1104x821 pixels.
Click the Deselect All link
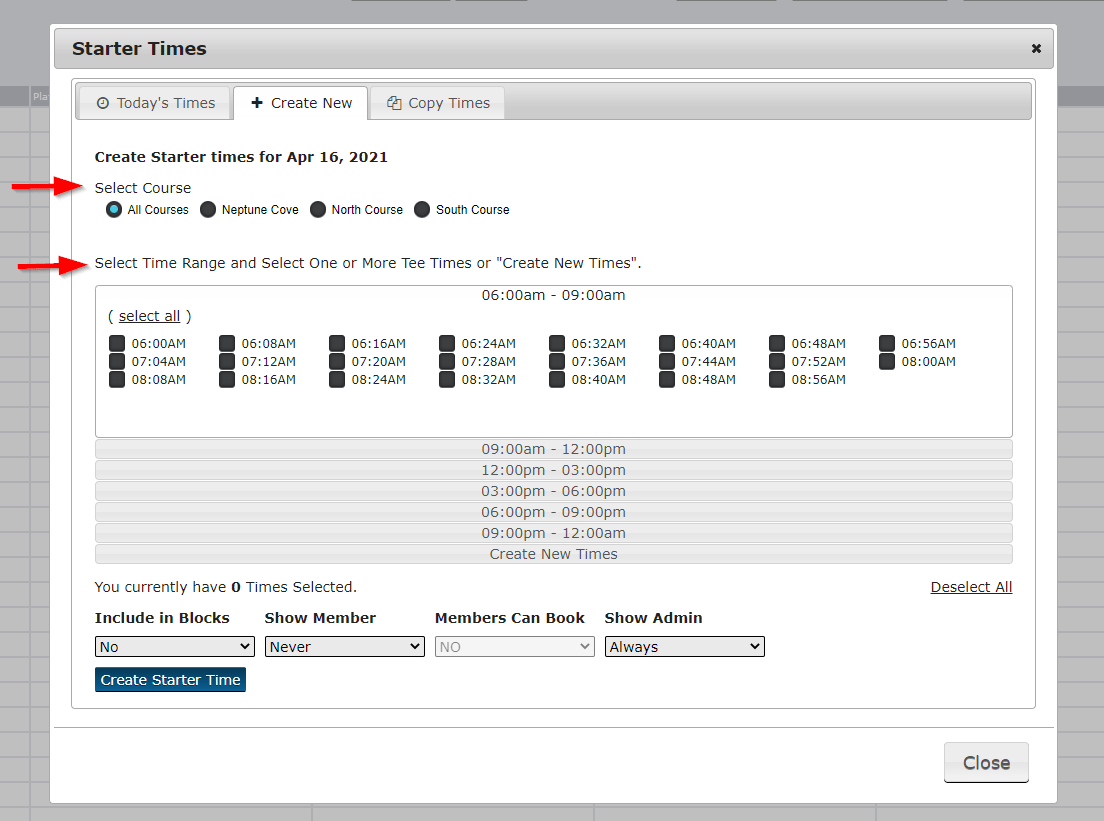[971, 587]
